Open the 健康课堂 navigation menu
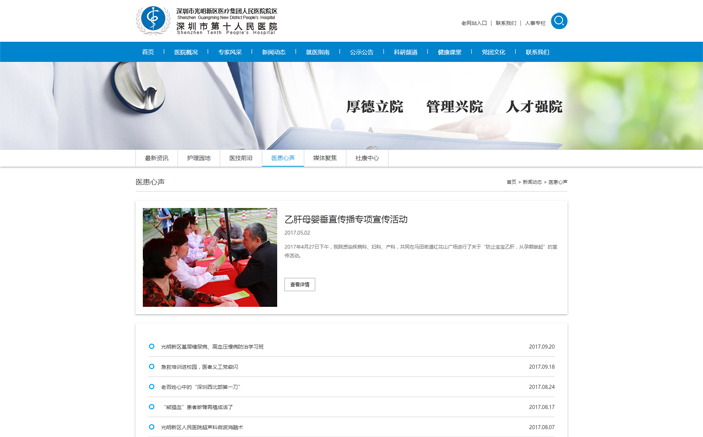703x437 pixels. (x=450, y=52)
